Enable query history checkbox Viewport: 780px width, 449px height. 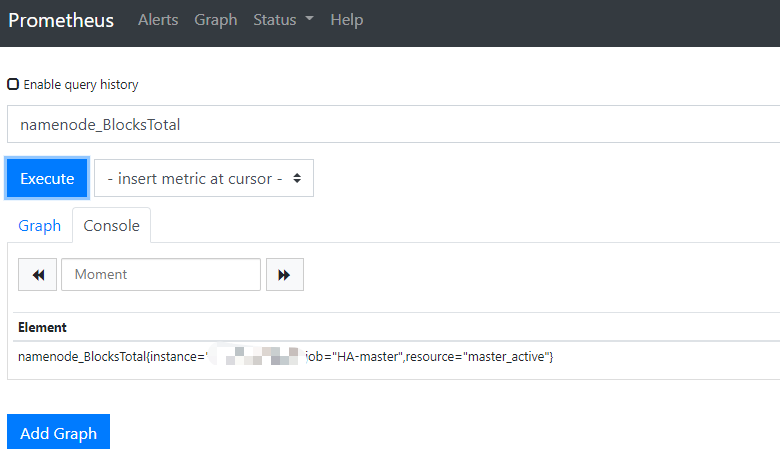pos(13,84)
